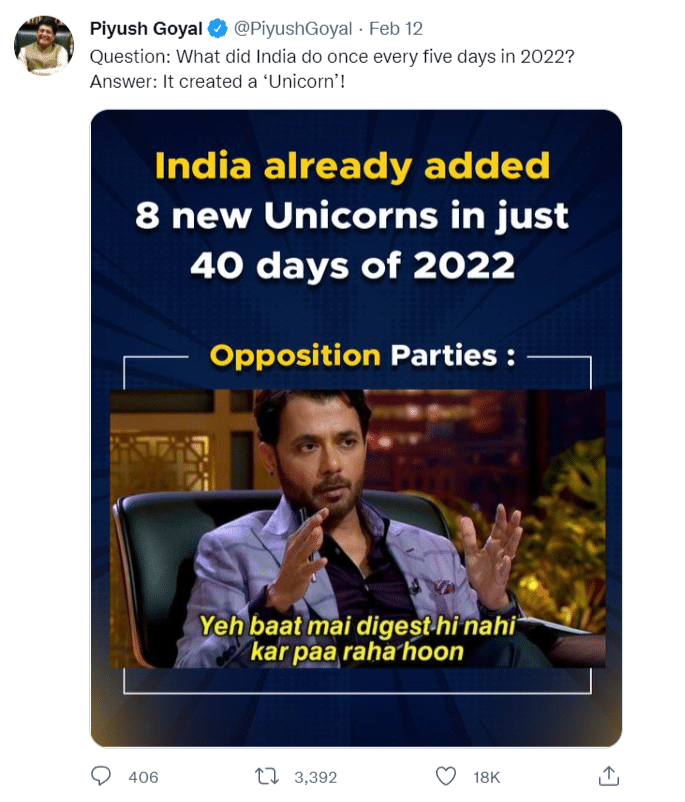Click the '8 new Unicorns in just' line
The width and height of the screenshot is (685, 802).
click(352, 216)
